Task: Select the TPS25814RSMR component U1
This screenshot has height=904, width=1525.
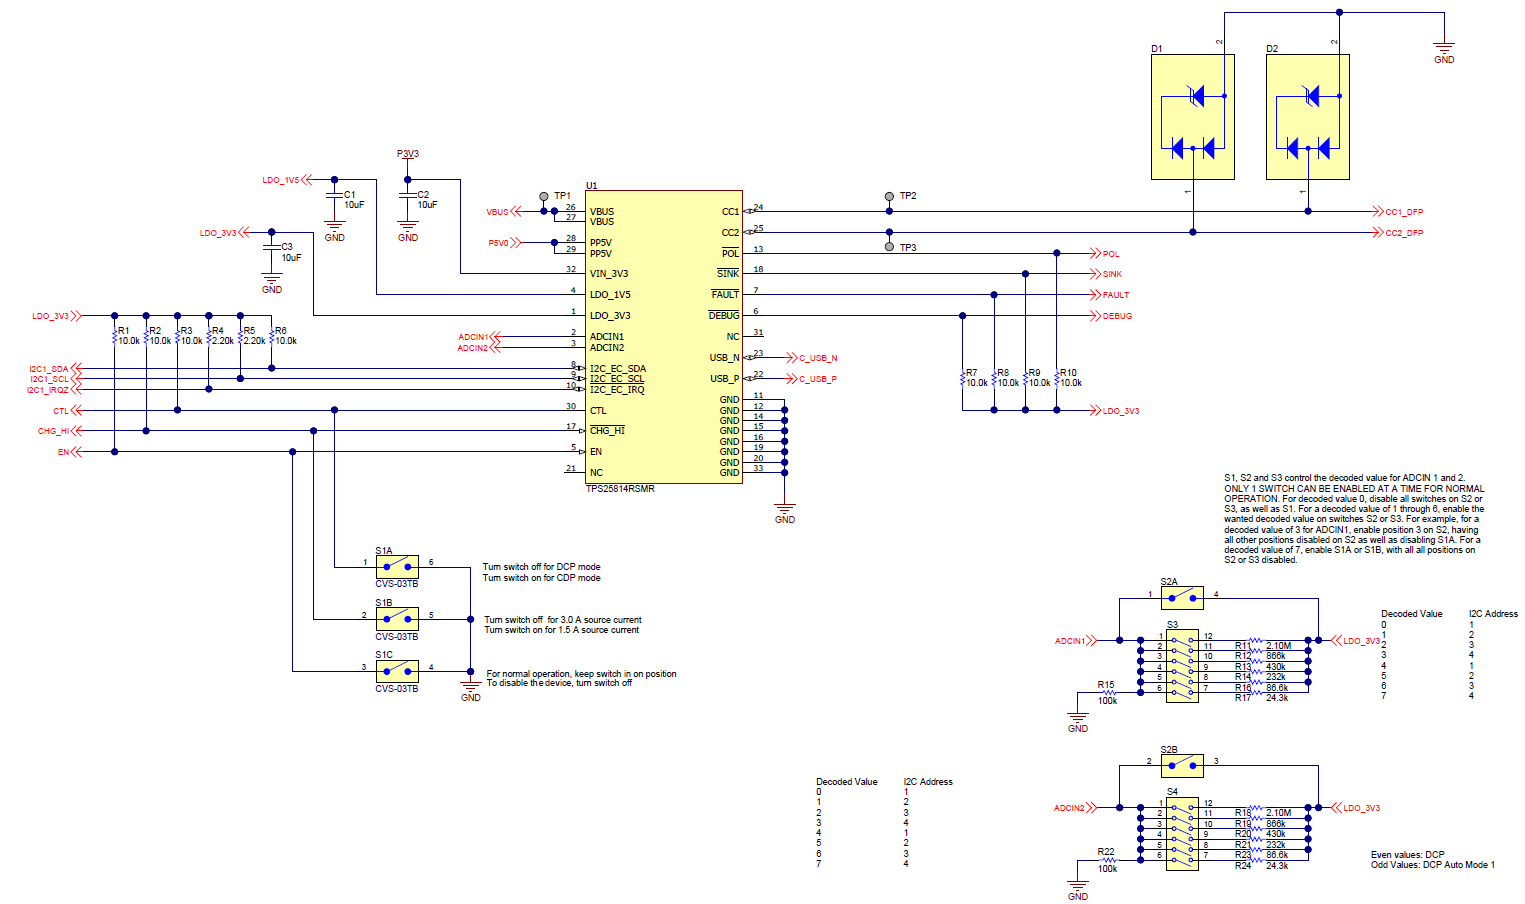Action: pos(663,335)
